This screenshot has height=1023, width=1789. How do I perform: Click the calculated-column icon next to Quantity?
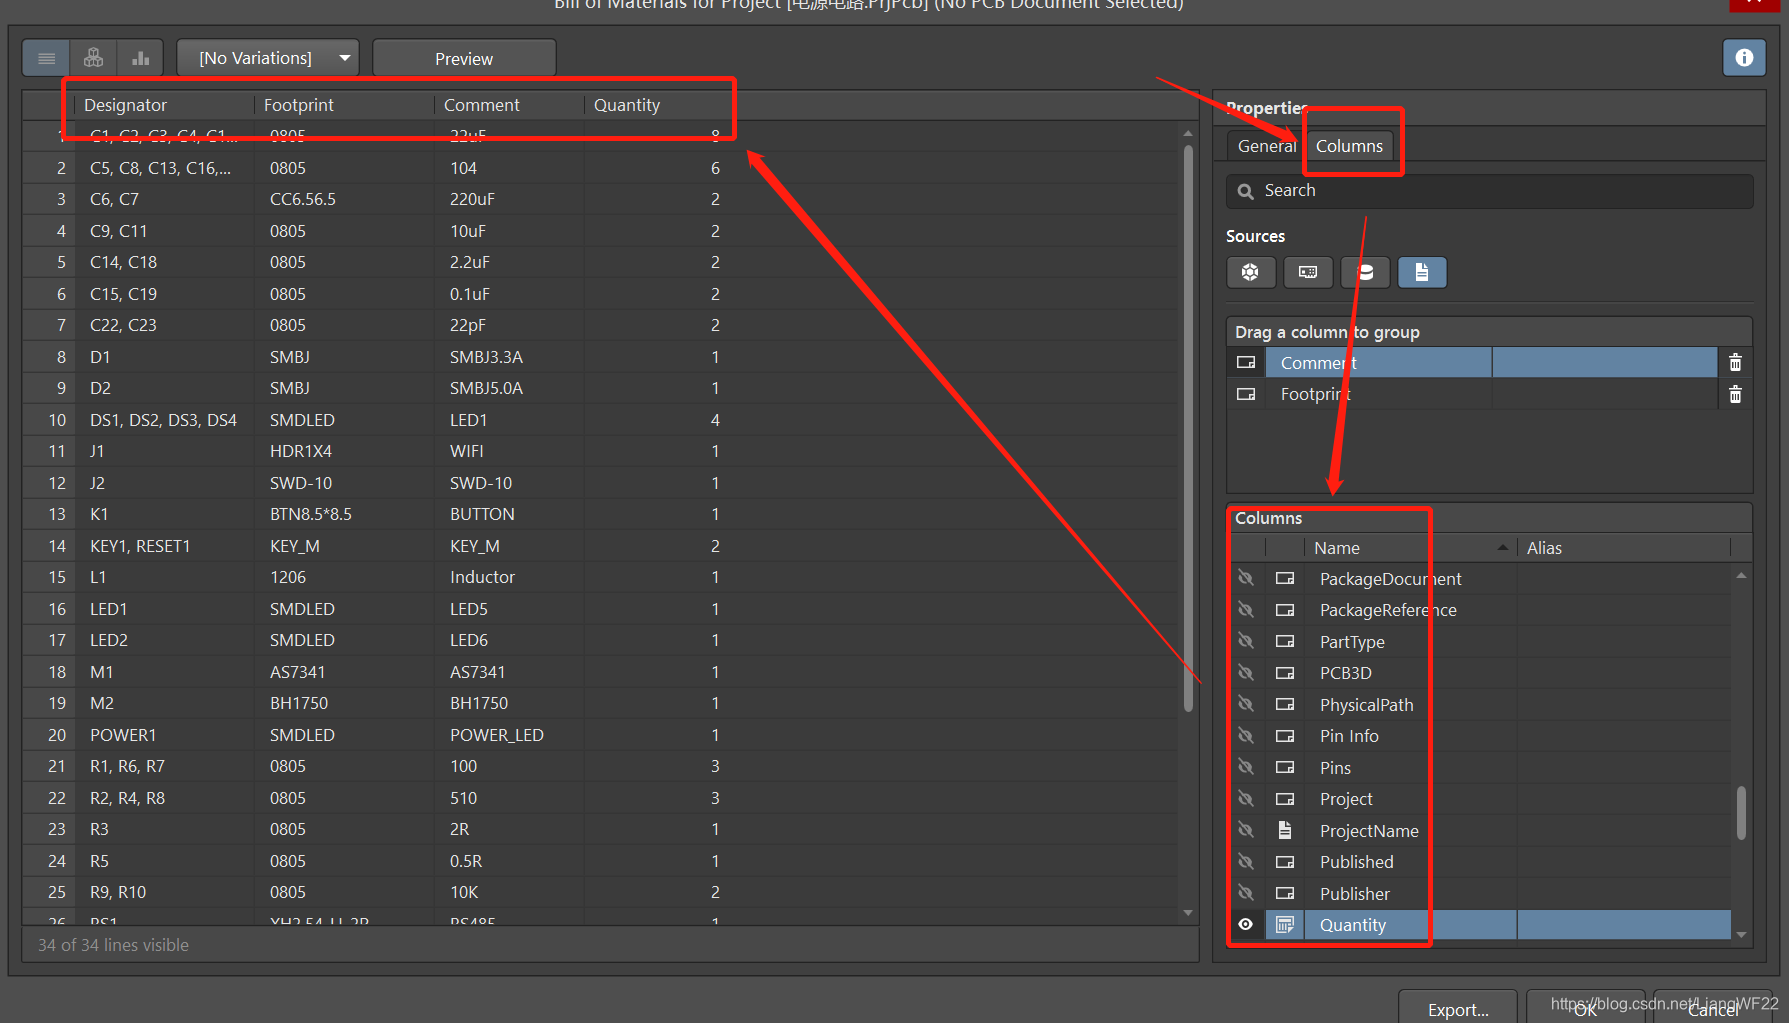tap(1285, 925)
